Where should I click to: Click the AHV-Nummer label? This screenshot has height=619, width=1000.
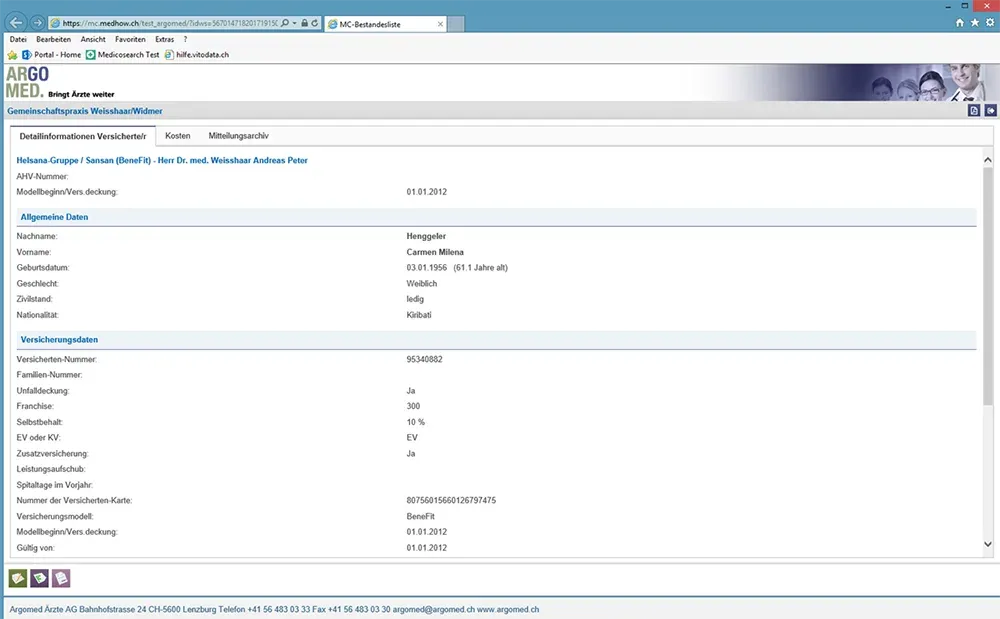click(x=42, y=177)
